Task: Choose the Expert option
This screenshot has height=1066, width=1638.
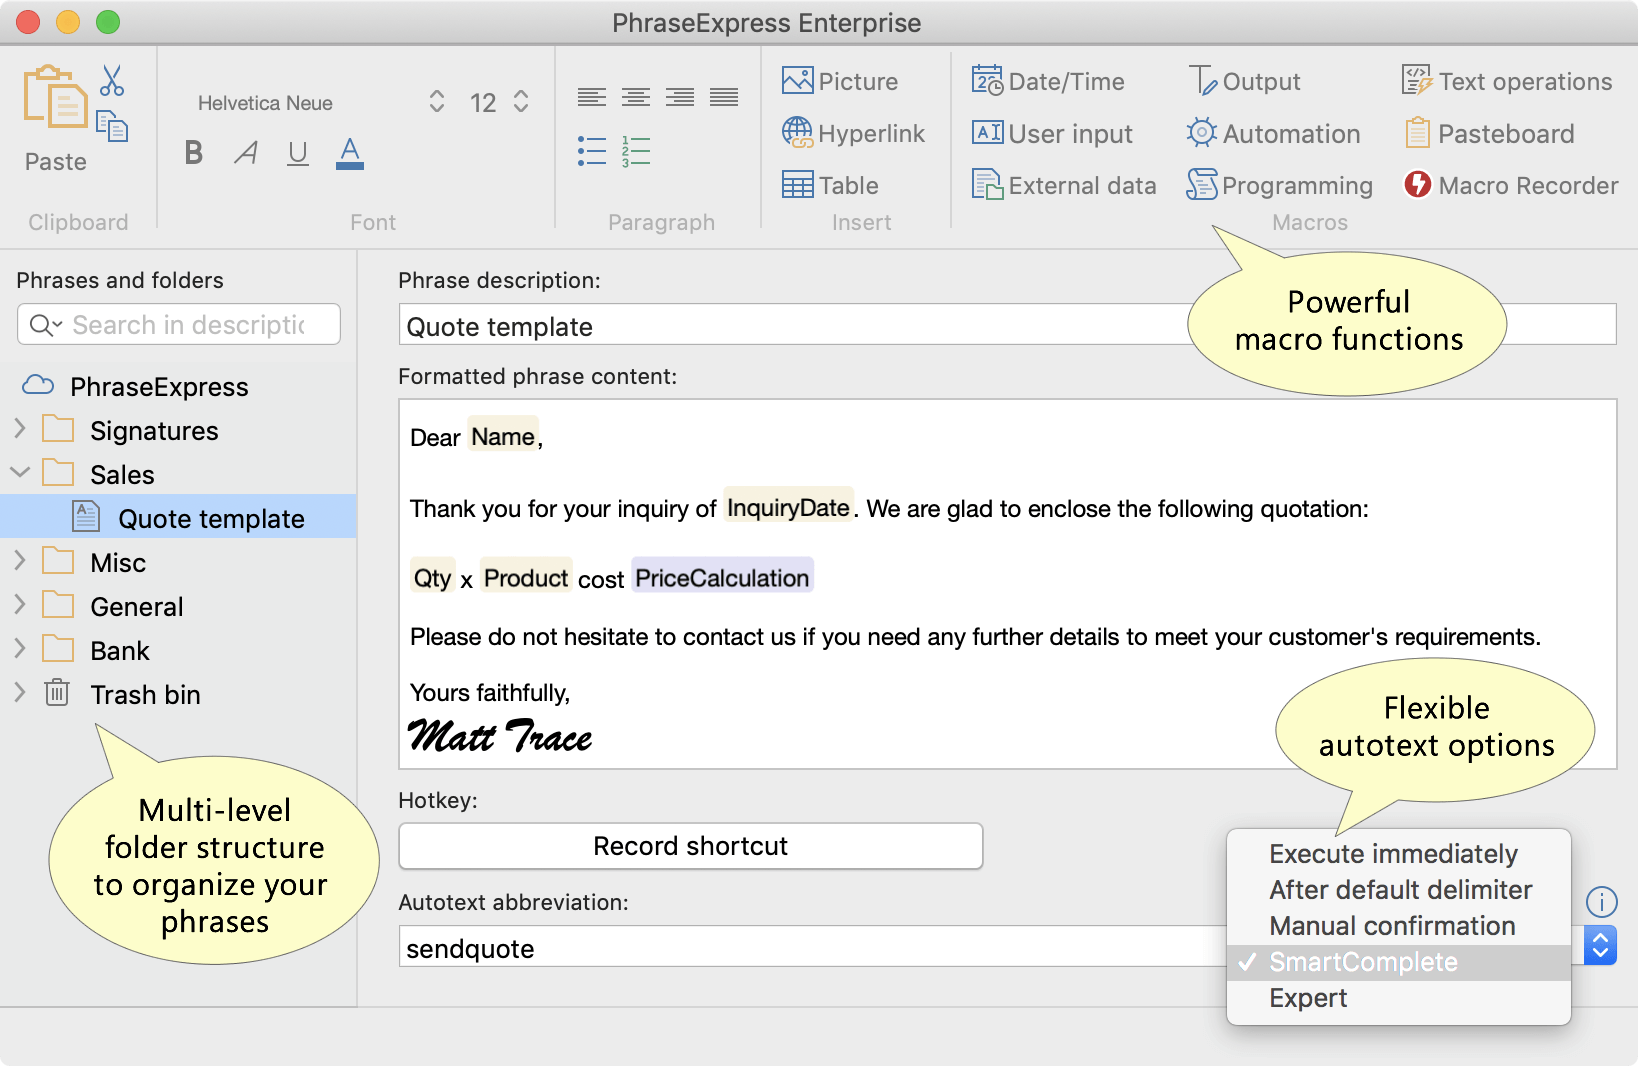Action: 1398,998
